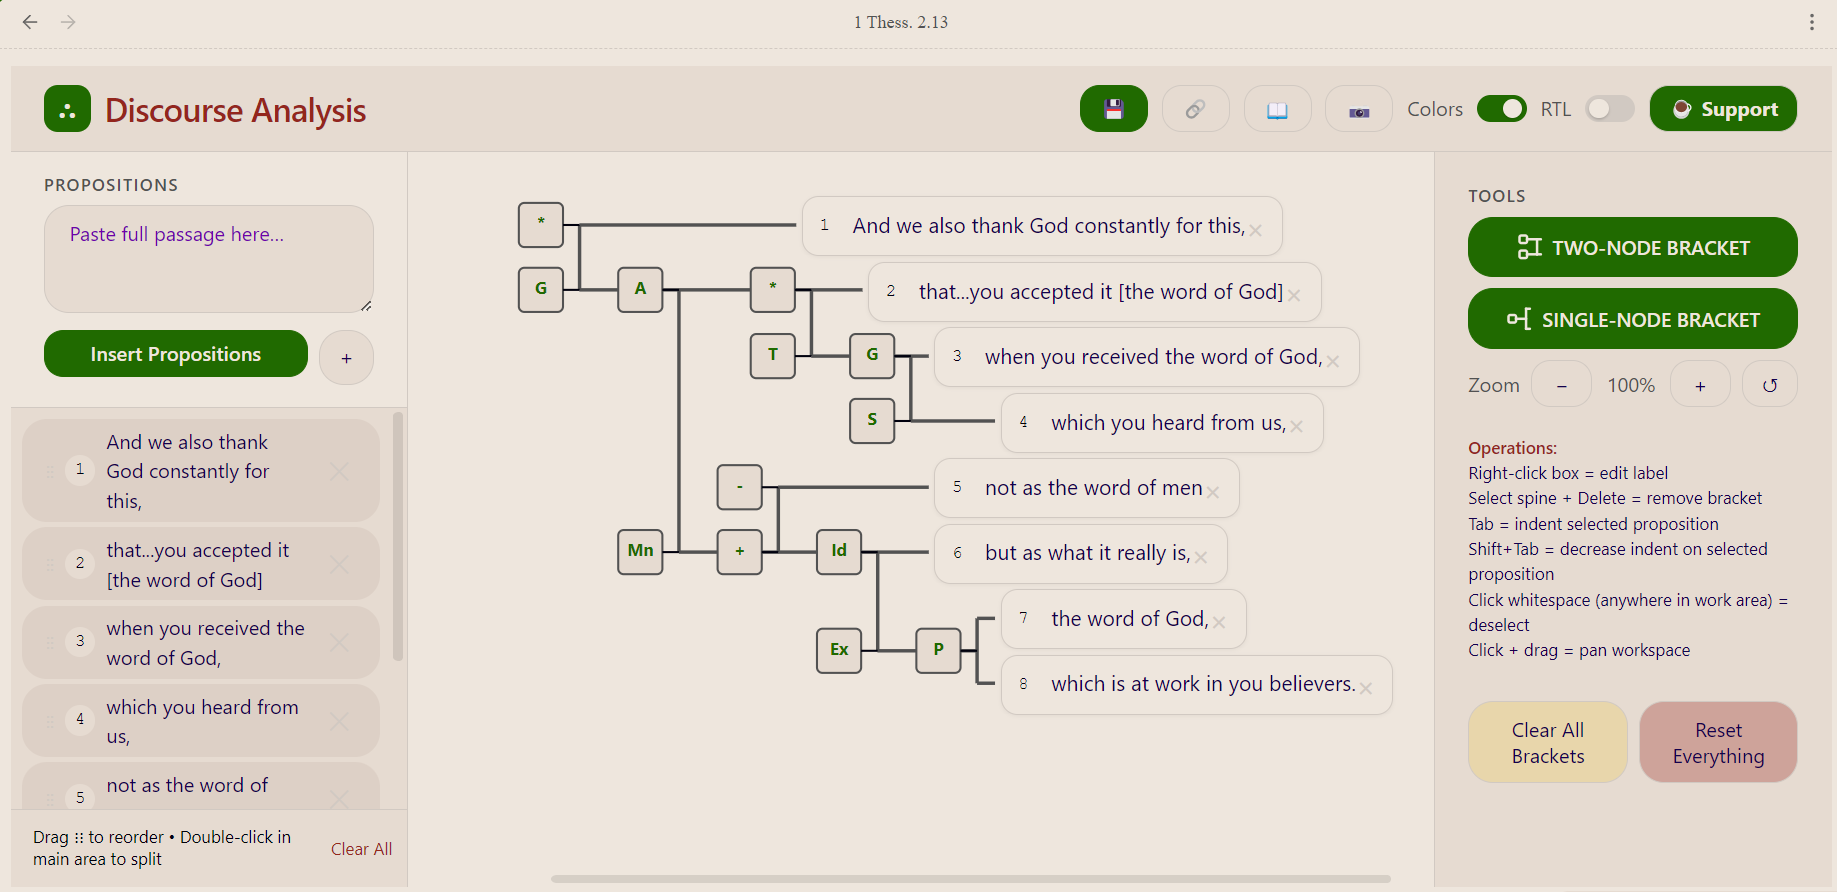Select the Single-Node Bracket tool
Screen dimensions: 1837x892
[x=1632, y=319]
